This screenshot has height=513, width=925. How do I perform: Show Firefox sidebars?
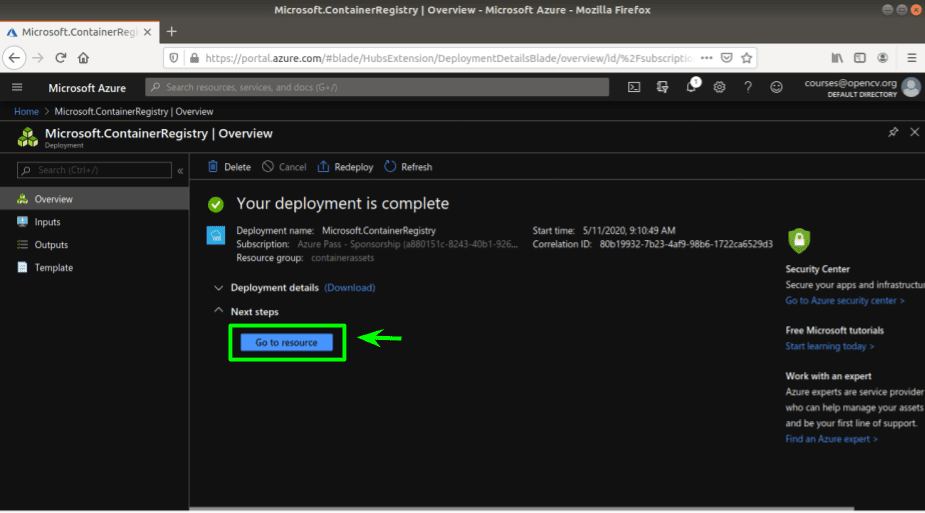[x=860, y=58]
